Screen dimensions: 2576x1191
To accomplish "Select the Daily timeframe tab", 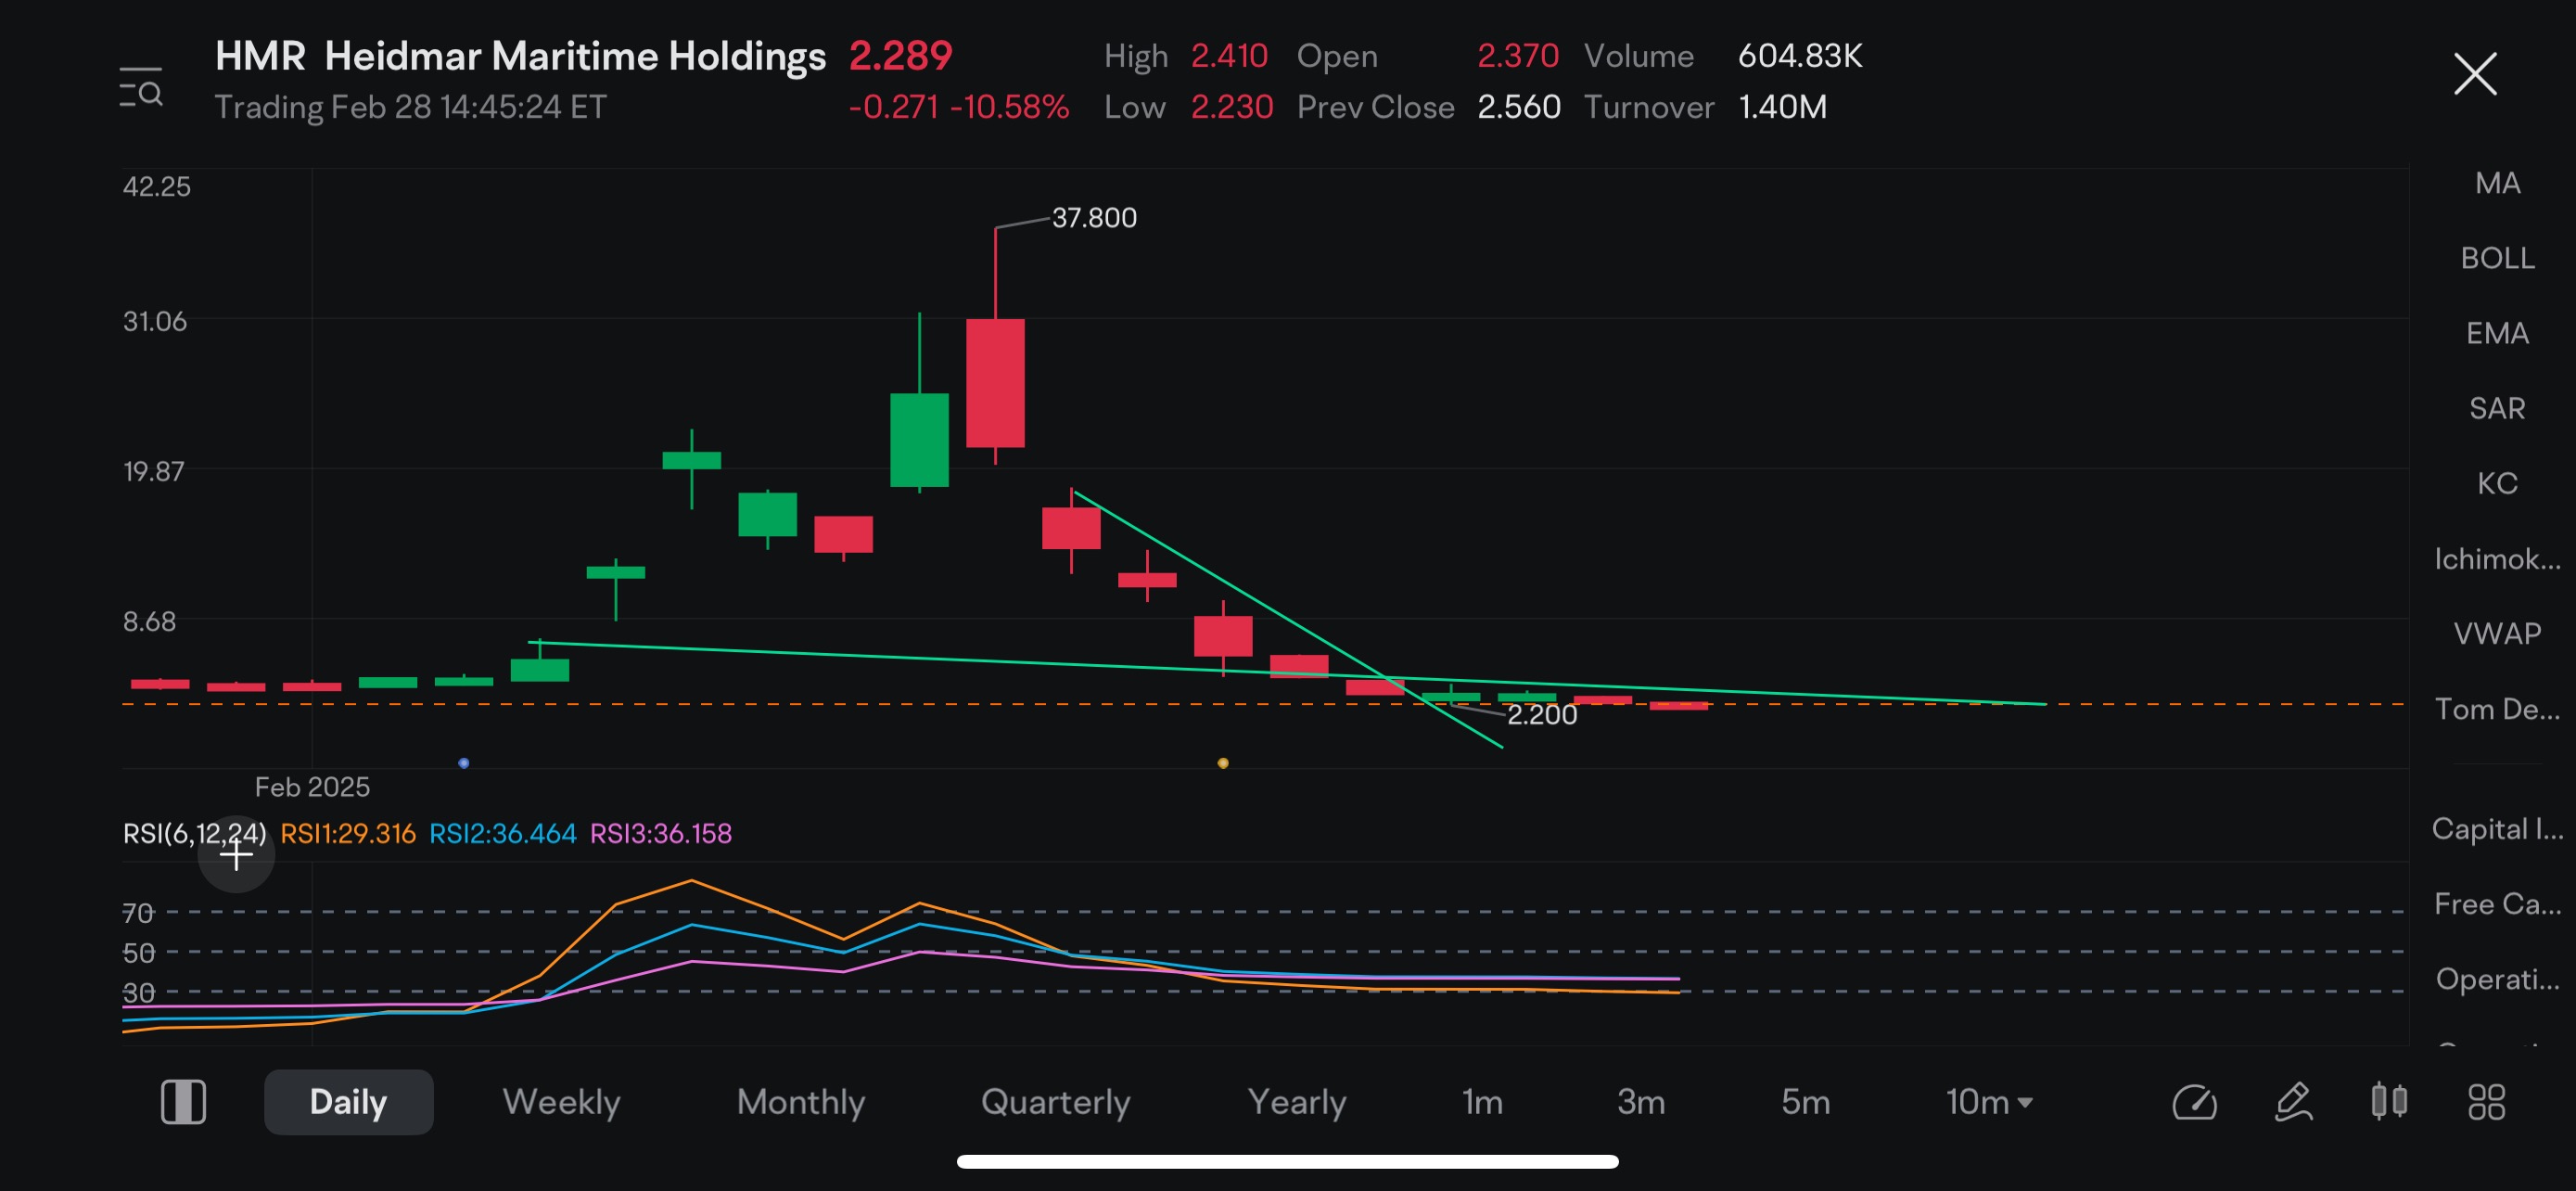I will tap(348, 1101).
